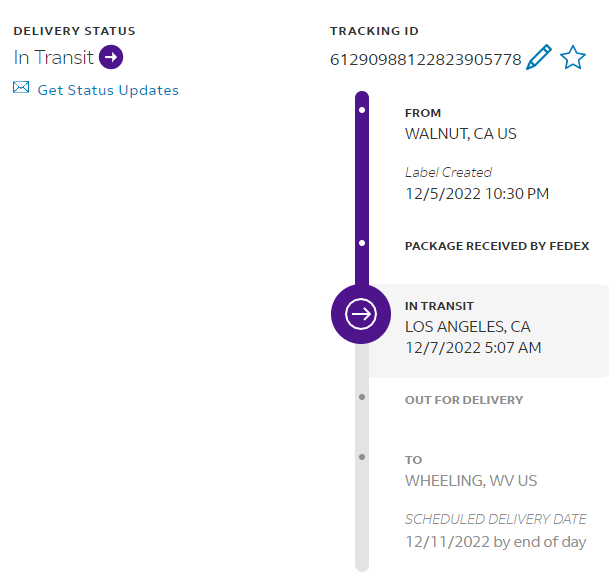Click the In Transit delivery status text
609x584 pixels.
tap(54, 58)
